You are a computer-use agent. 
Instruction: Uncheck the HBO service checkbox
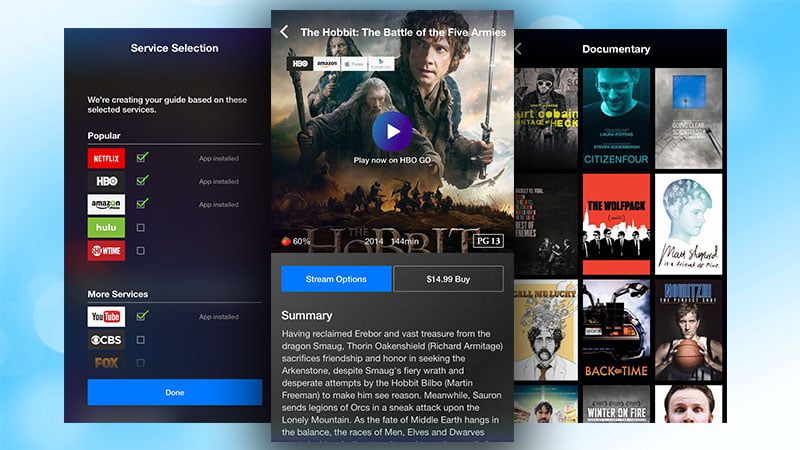tap(142, 181)
